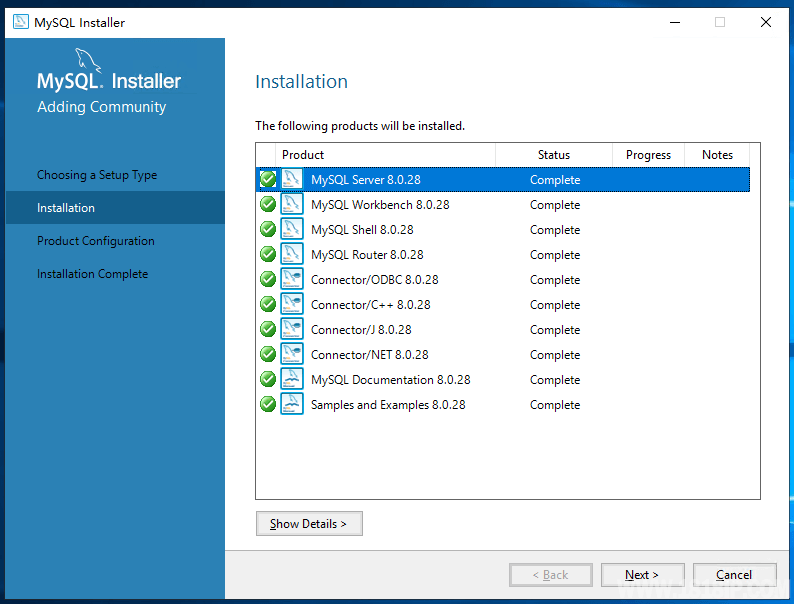Click green checkmark beside MySQL Server 8.0.28
Viewport: 794px width, 604px height.
click(x=268, y=179)
